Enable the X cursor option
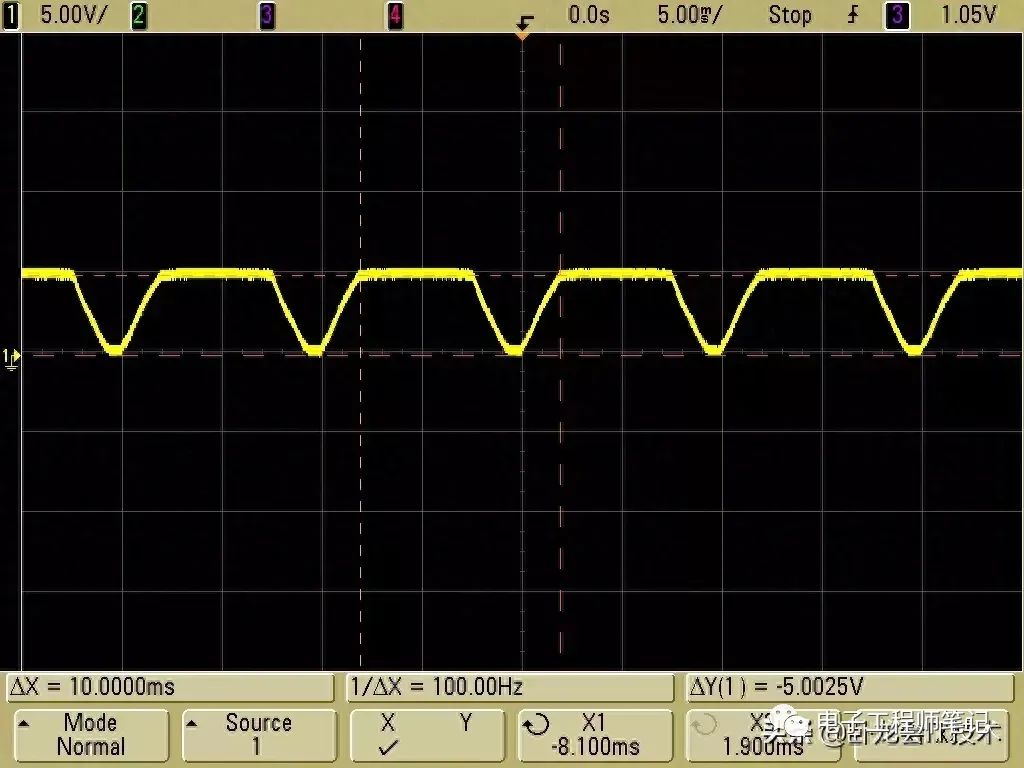 [388, 735]
